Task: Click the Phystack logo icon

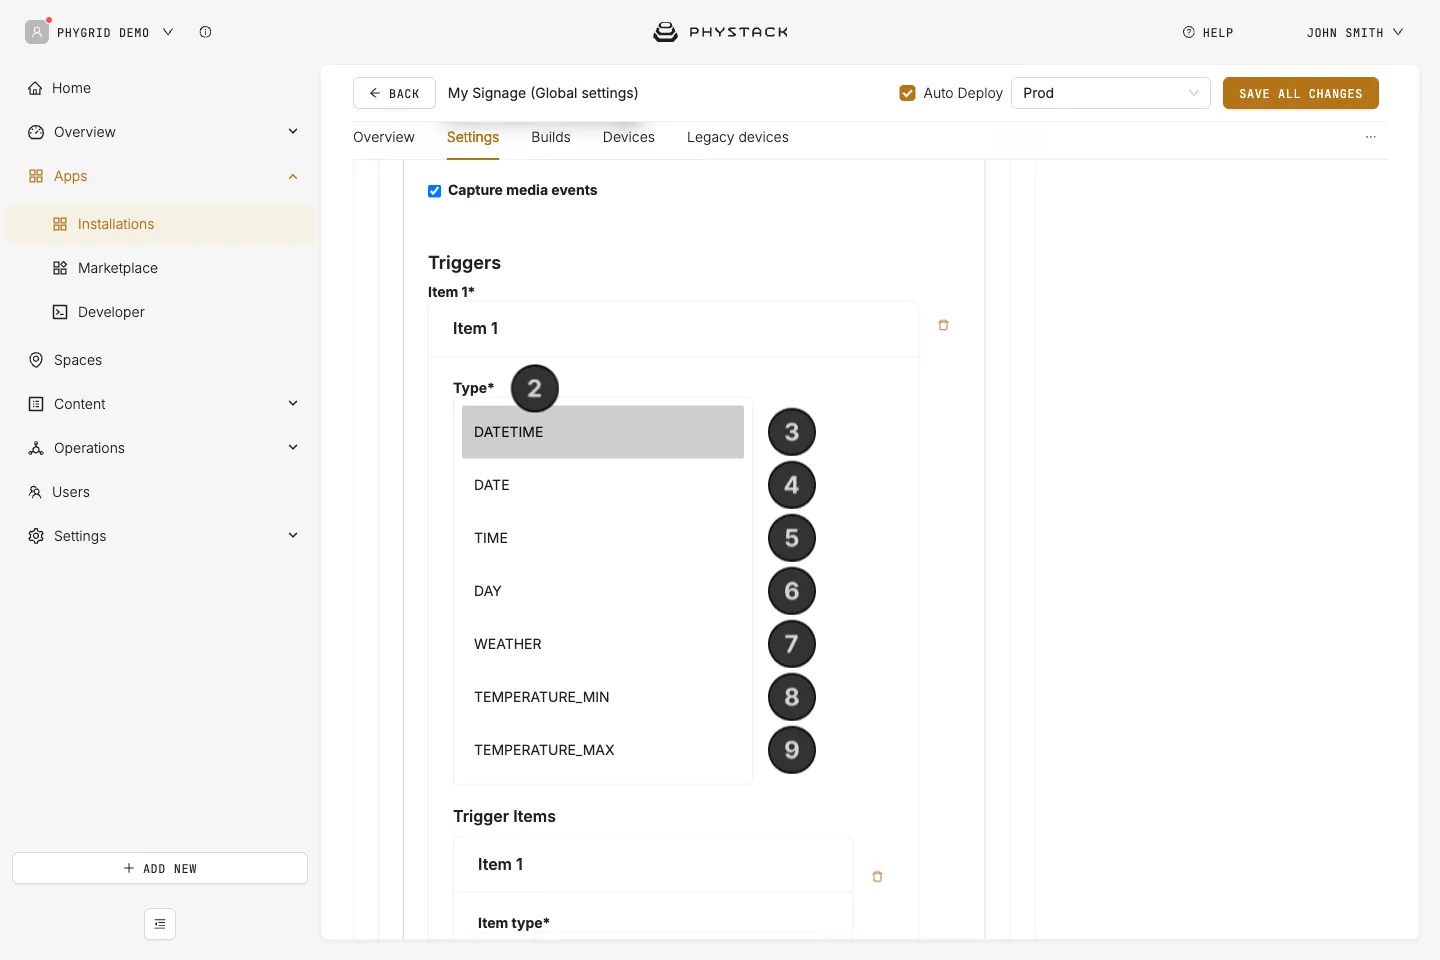Action: [665, 32]
